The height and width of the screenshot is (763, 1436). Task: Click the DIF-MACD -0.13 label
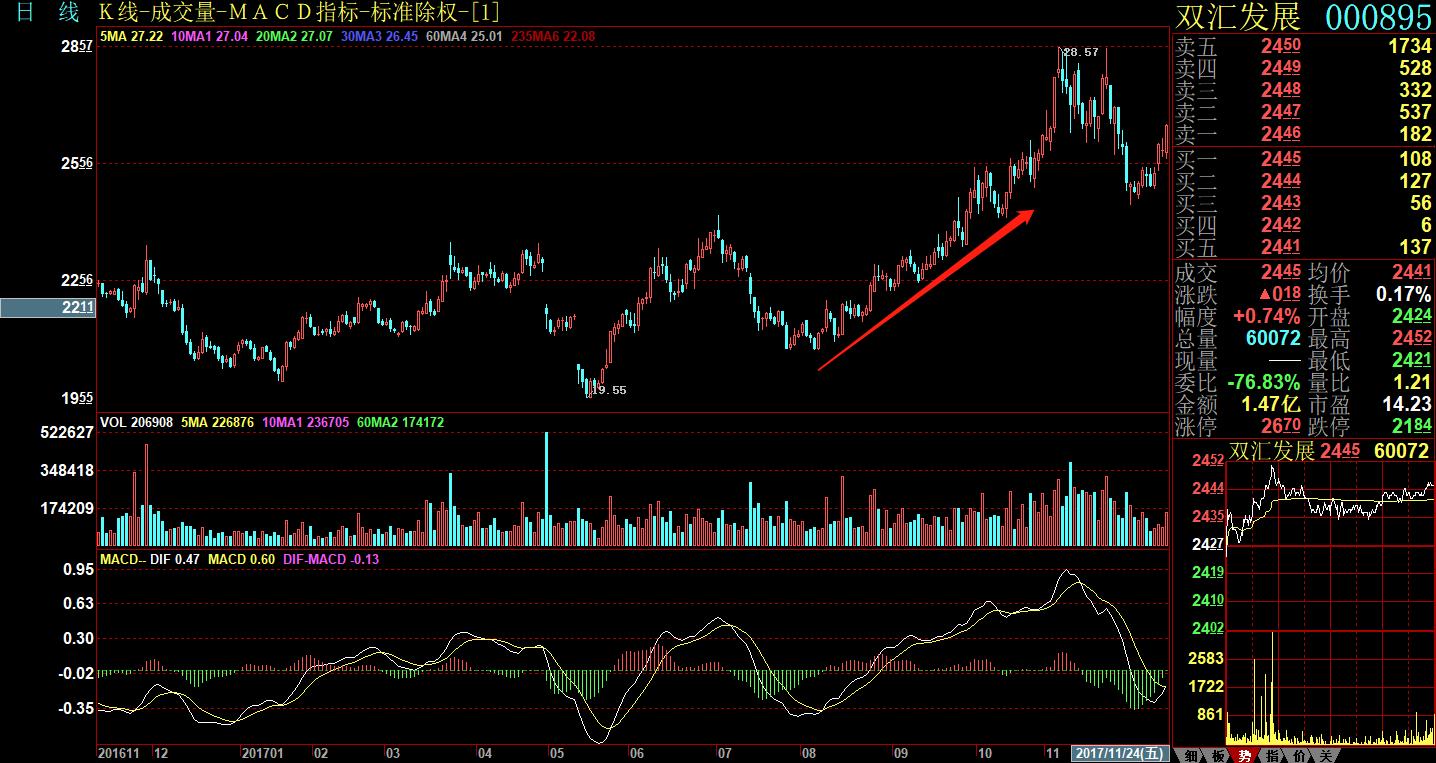click(331, 559)
